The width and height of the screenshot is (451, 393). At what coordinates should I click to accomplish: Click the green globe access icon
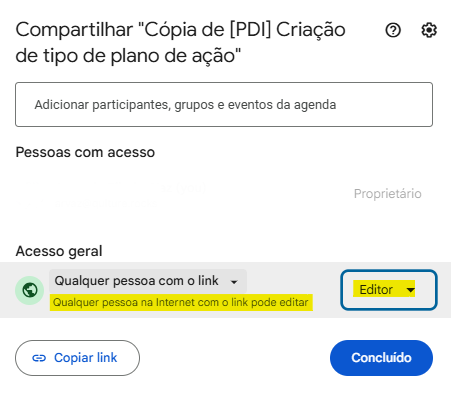point(30,290)
